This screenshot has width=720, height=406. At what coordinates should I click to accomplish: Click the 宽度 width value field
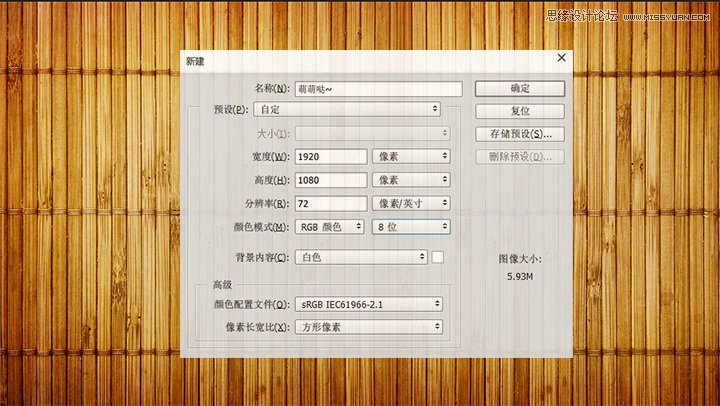tap(331, 156)
